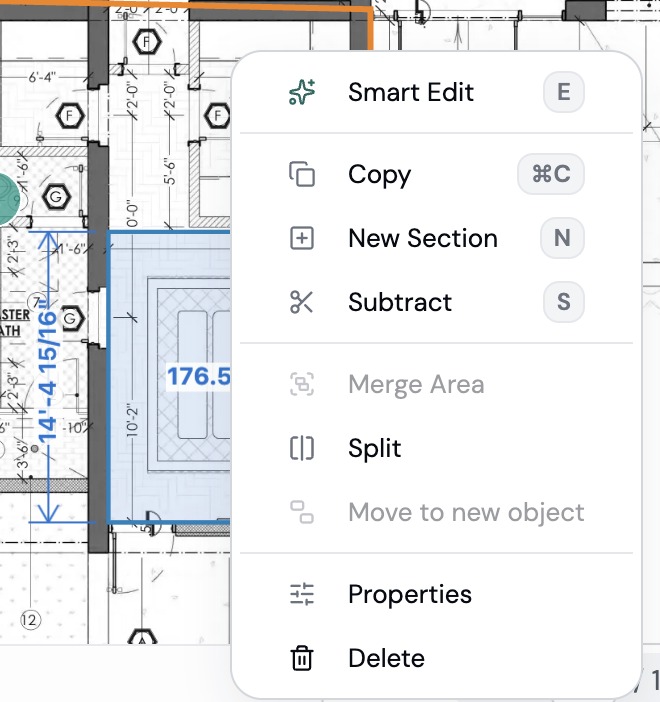
Task: Click the 176.5 area label
Action: (x=199, y=376)
